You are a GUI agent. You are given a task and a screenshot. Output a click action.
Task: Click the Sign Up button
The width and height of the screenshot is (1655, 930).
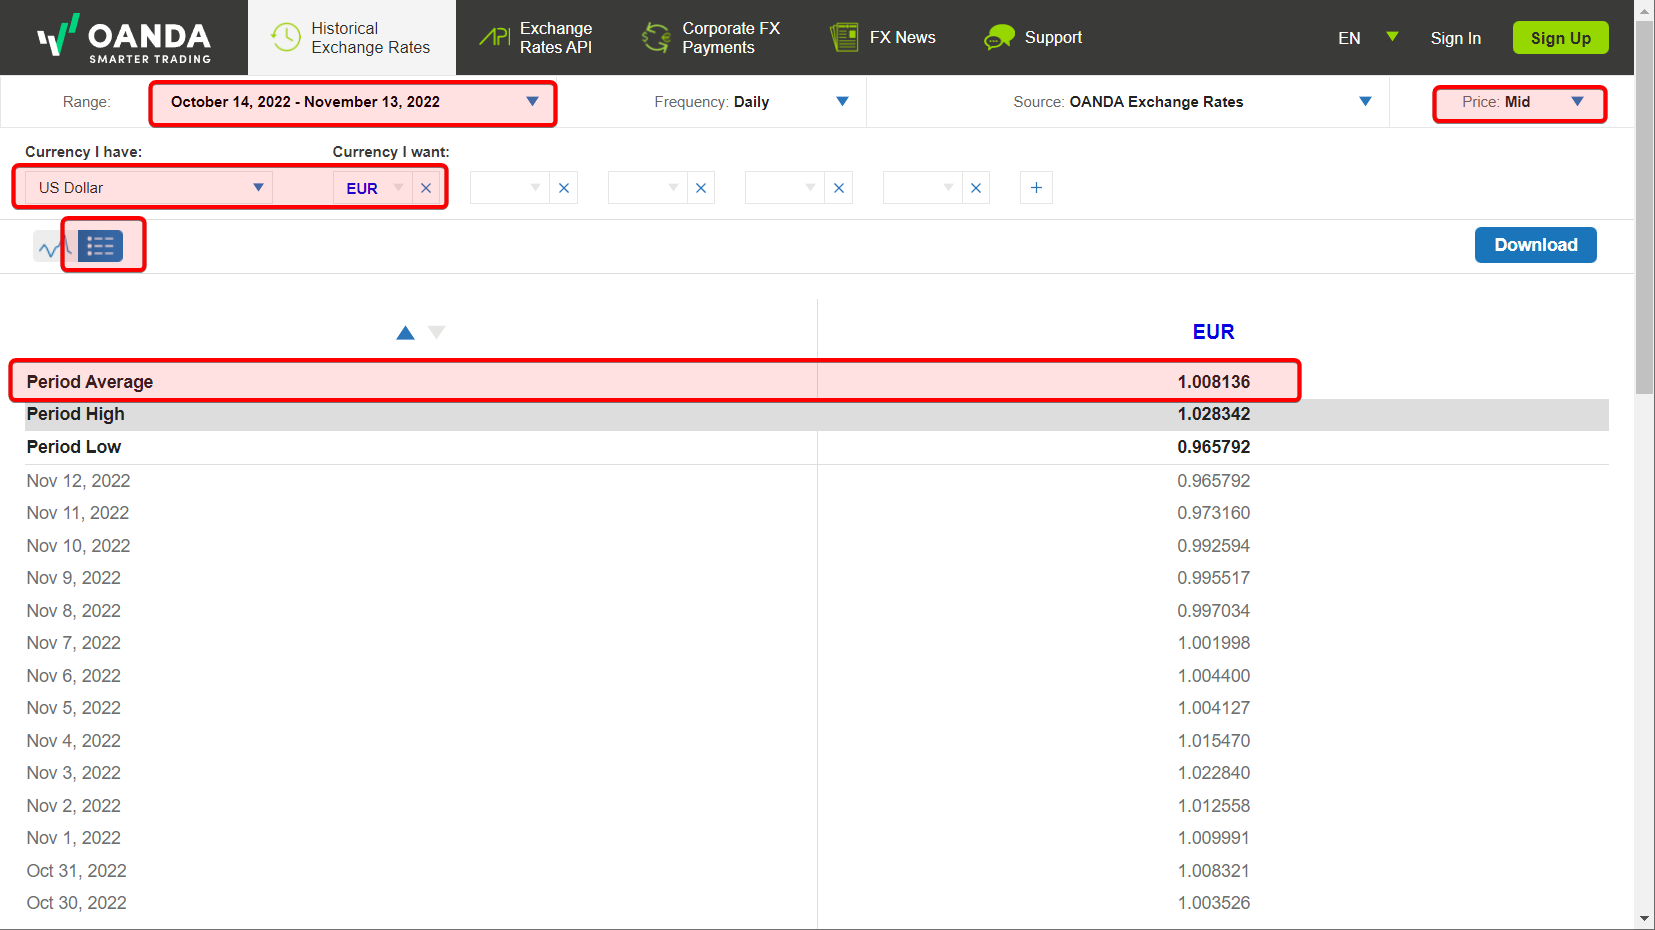tap(1560, 38)
